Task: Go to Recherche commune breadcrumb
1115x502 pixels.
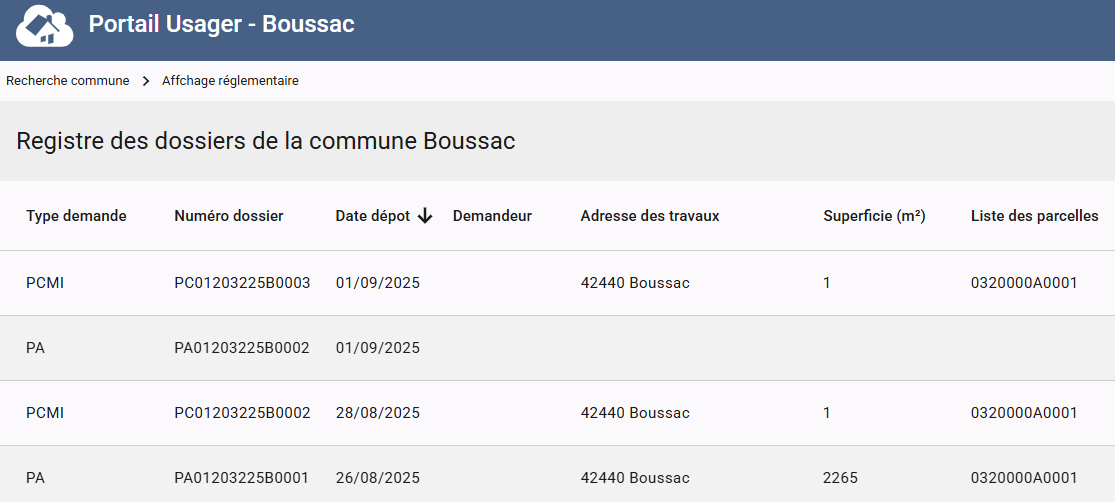Action: click(x=68, y=81)
